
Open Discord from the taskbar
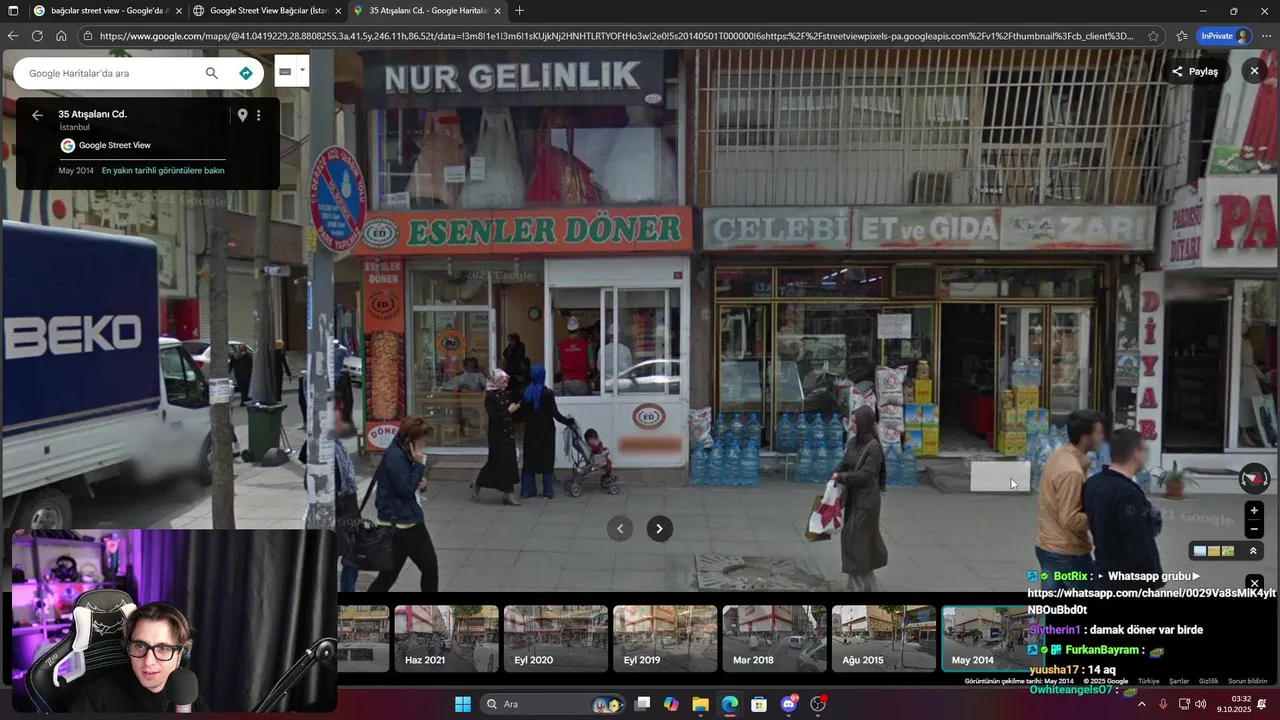pos(789,704)
